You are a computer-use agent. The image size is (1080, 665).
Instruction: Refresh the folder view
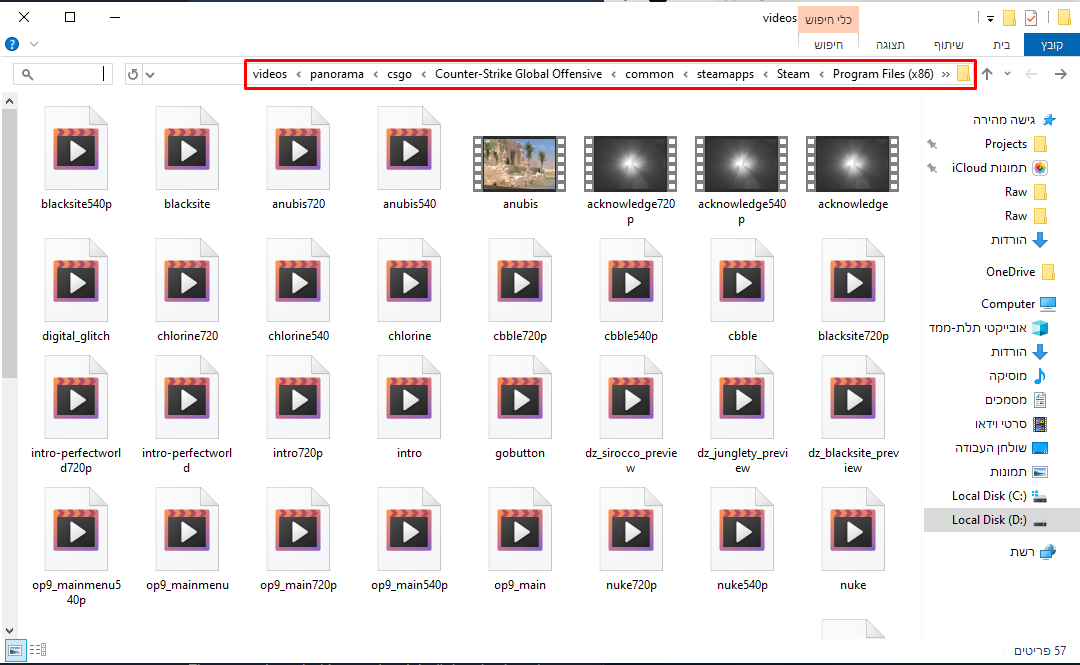[133, 74]
